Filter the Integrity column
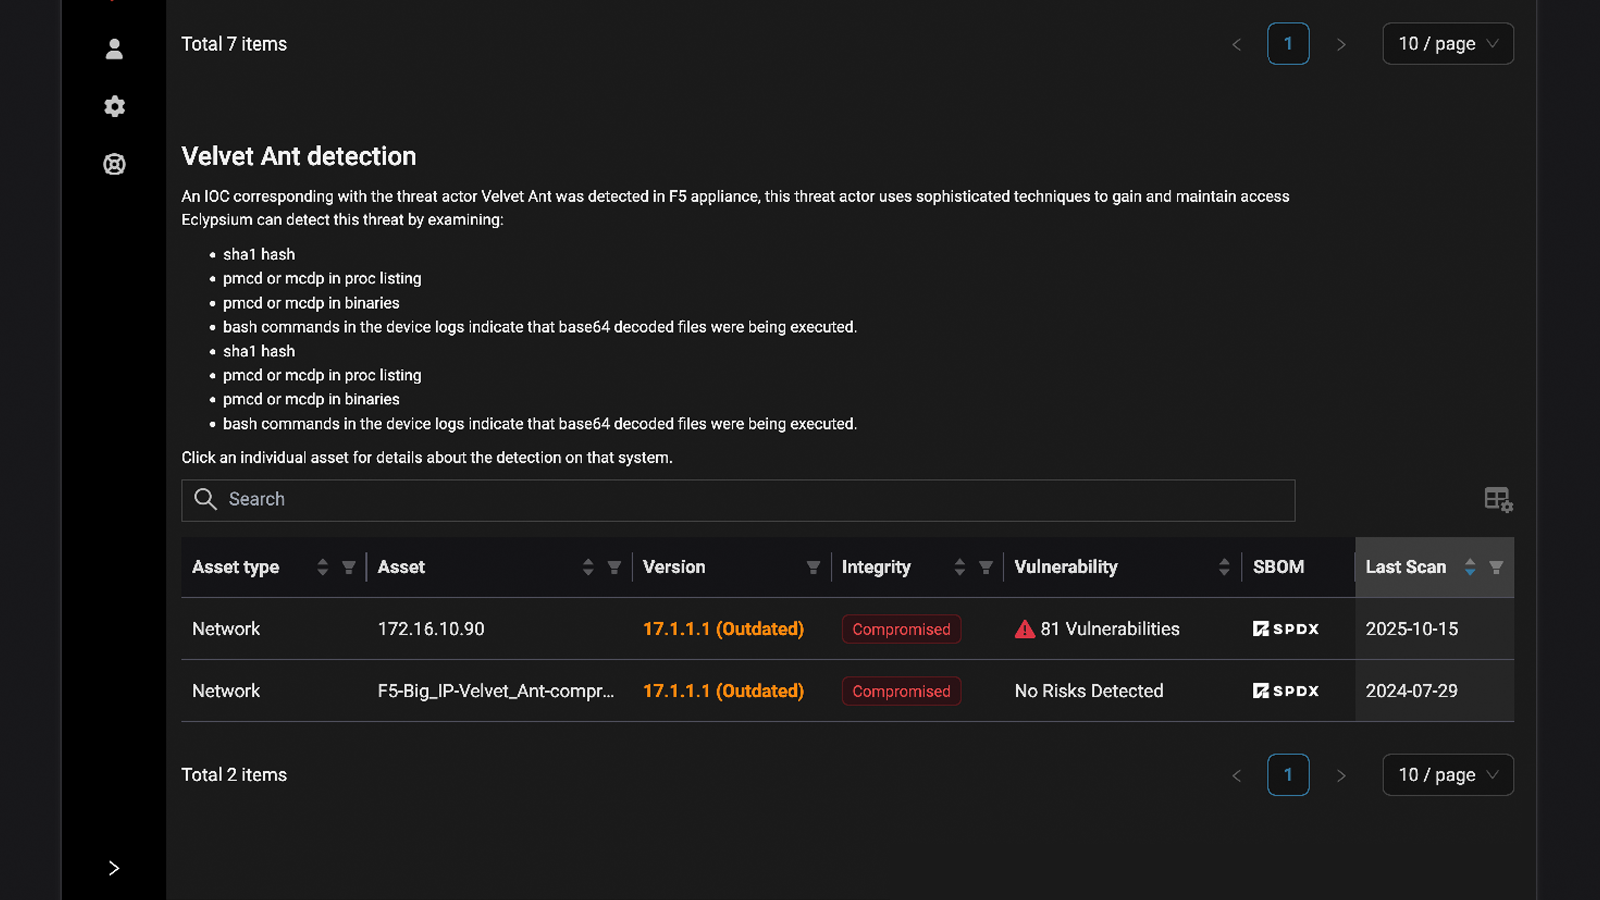Screen dimensions: 1600x900 tap(985, 568)
